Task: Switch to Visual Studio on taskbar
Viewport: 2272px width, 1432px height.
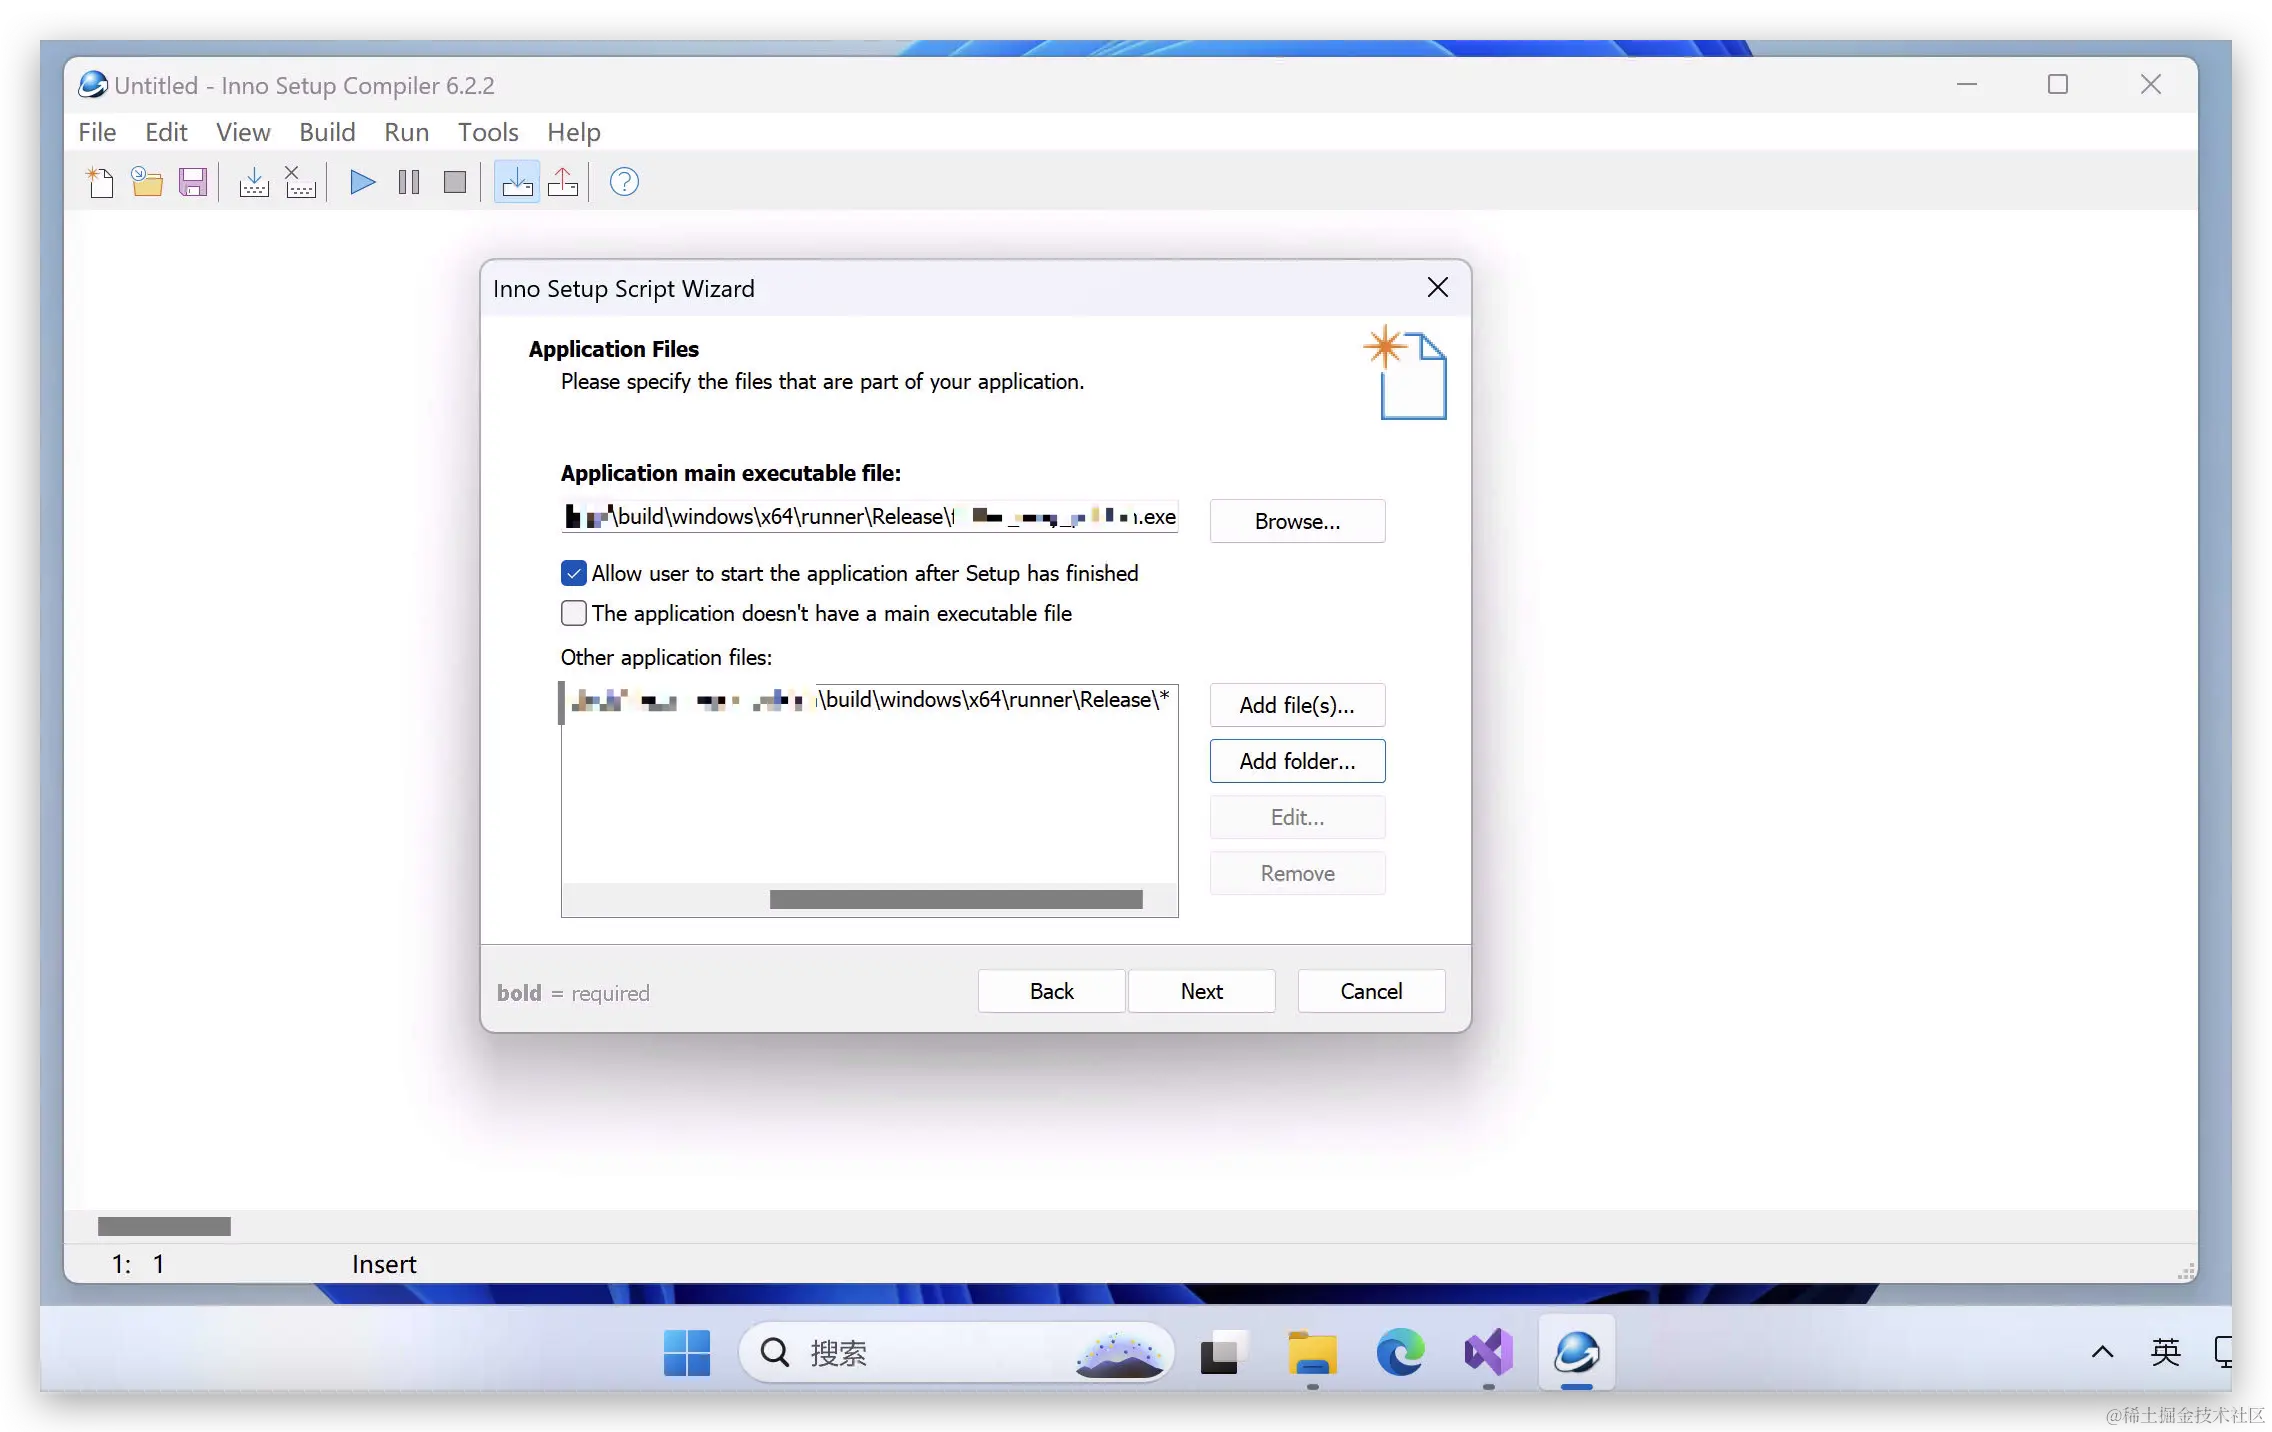Action: (x=1488, y=1353)
